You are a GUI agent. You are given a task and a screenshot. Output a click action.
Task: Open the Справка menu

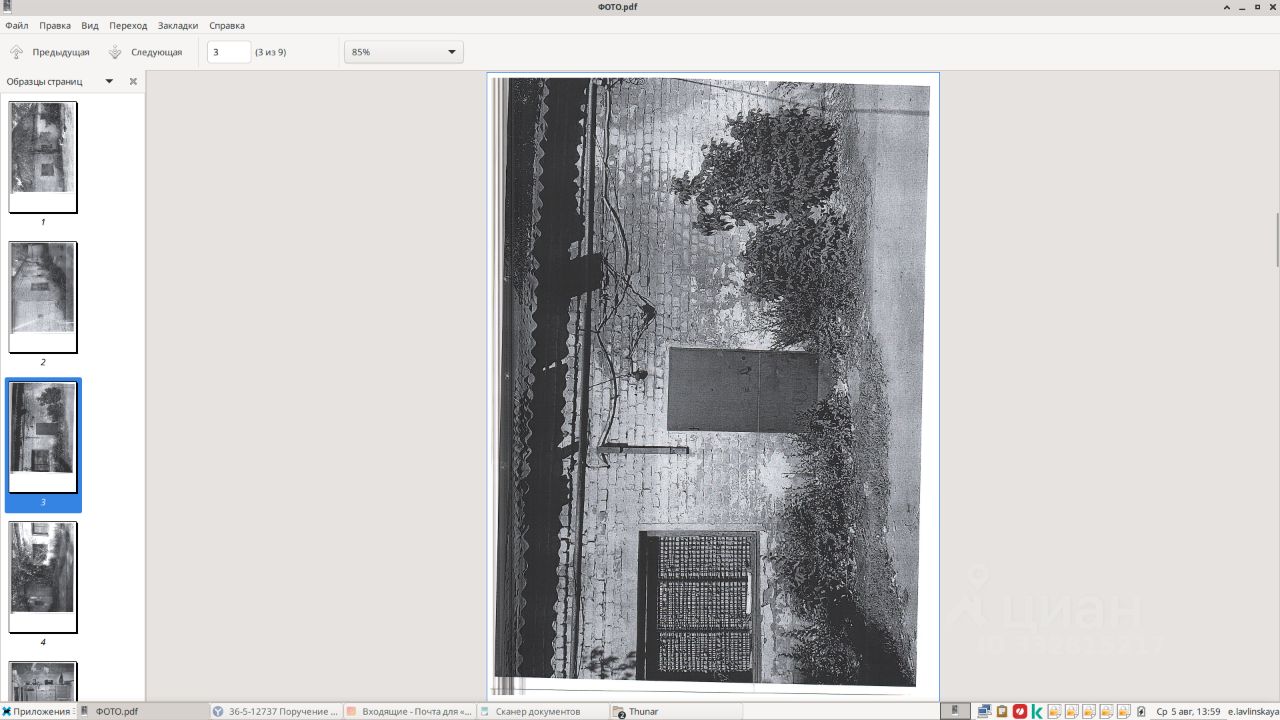pyautogui.click(x=227, y=25)
